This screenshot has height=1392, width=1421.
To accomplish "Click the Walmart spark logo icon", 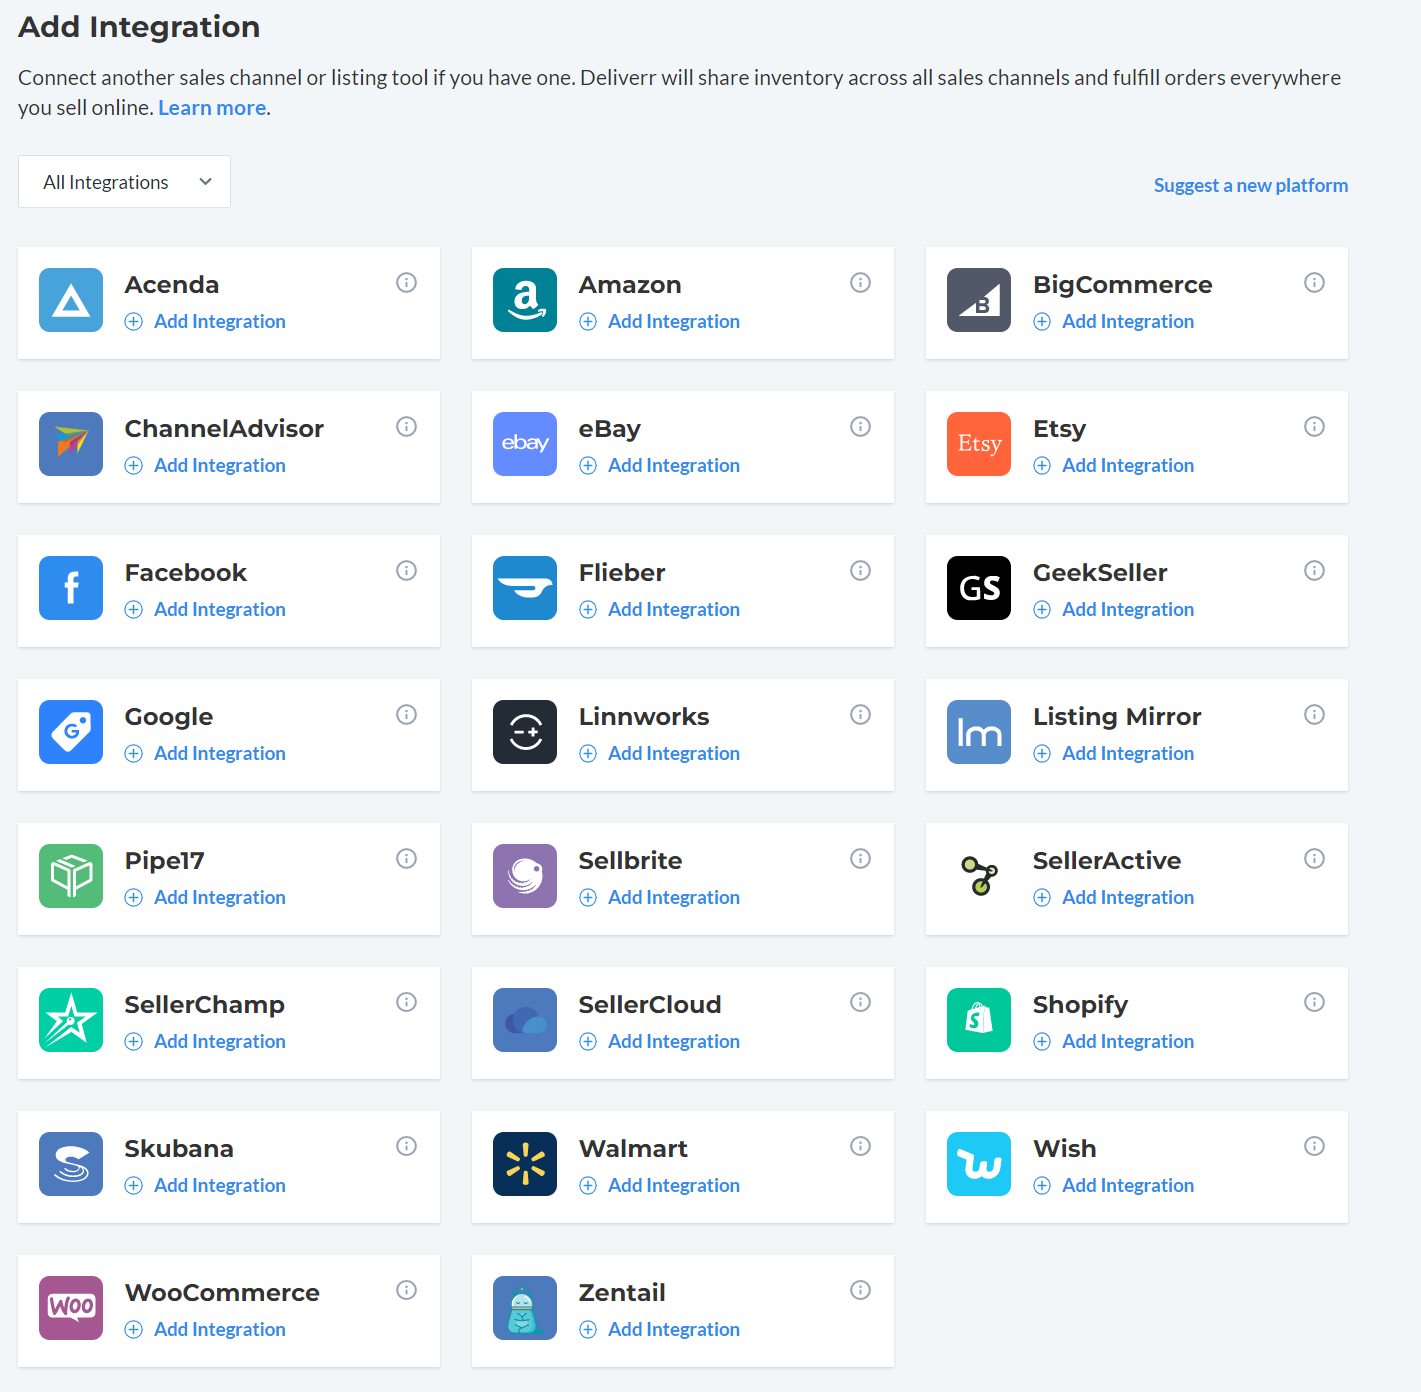I will pyautogui.click(x=525, y=1164).
